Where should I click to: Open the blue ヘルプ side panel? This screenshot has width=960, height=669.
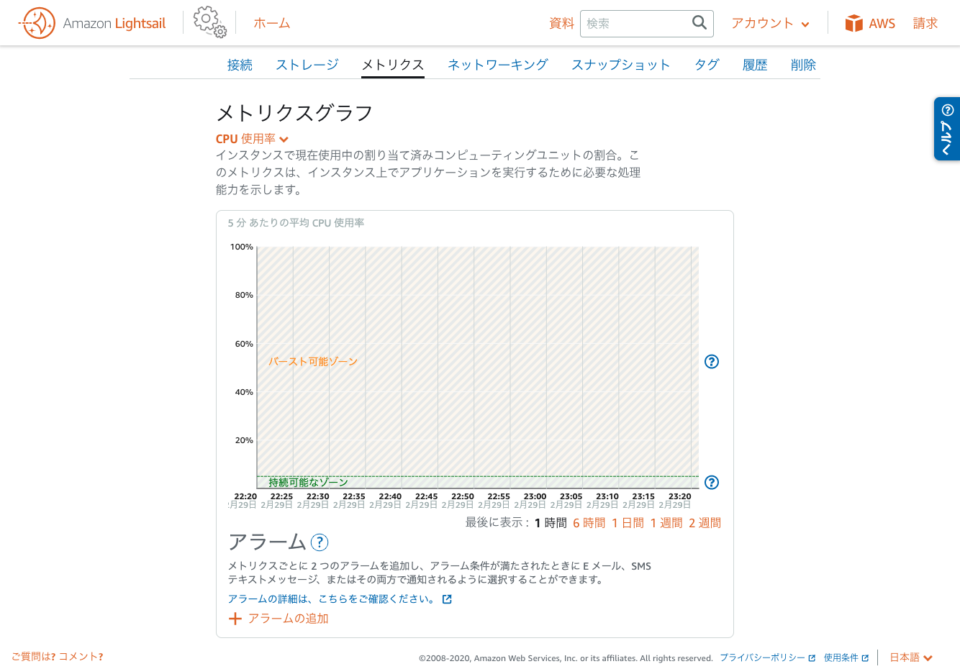pyautogui.click(x=946, y=128)
